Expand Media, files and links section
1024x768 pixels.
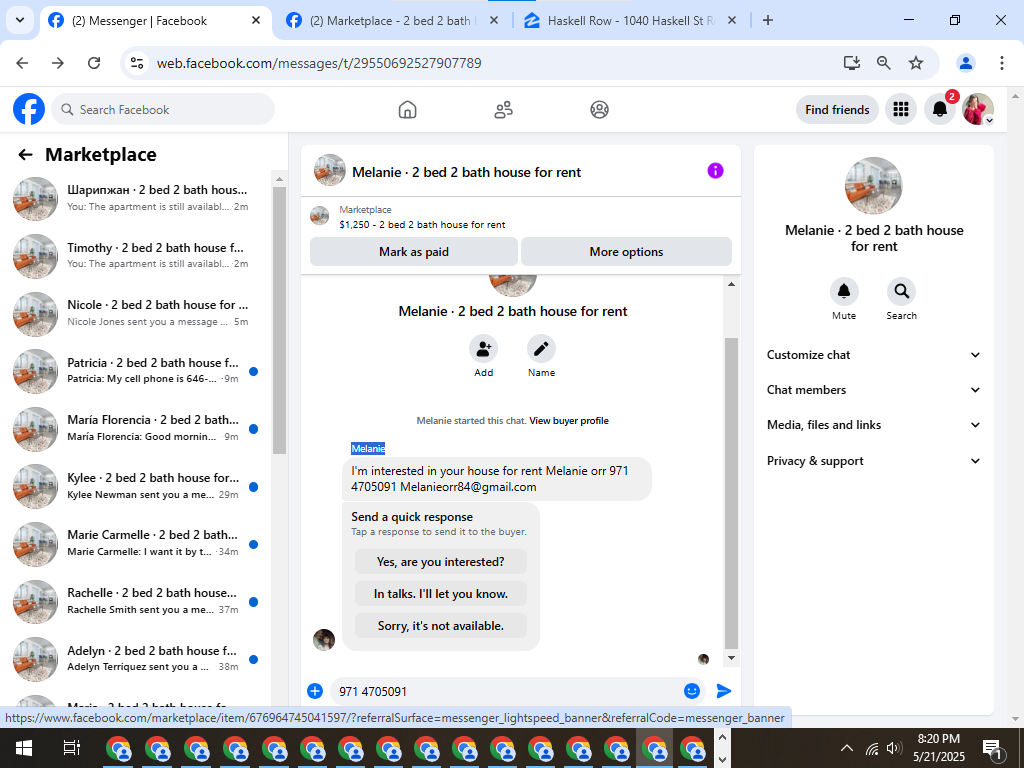point(874,425)
